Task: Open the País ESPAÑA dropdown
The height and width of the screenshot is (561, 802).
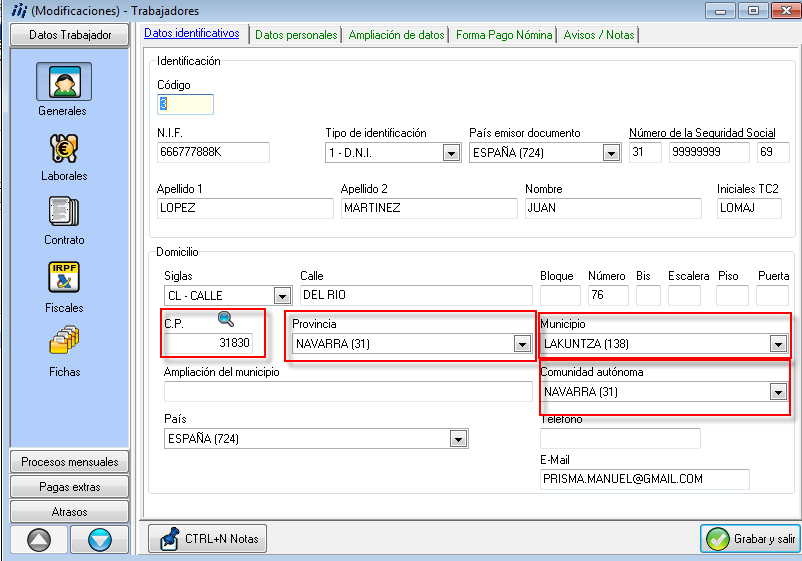Action: tap(458, 439)
